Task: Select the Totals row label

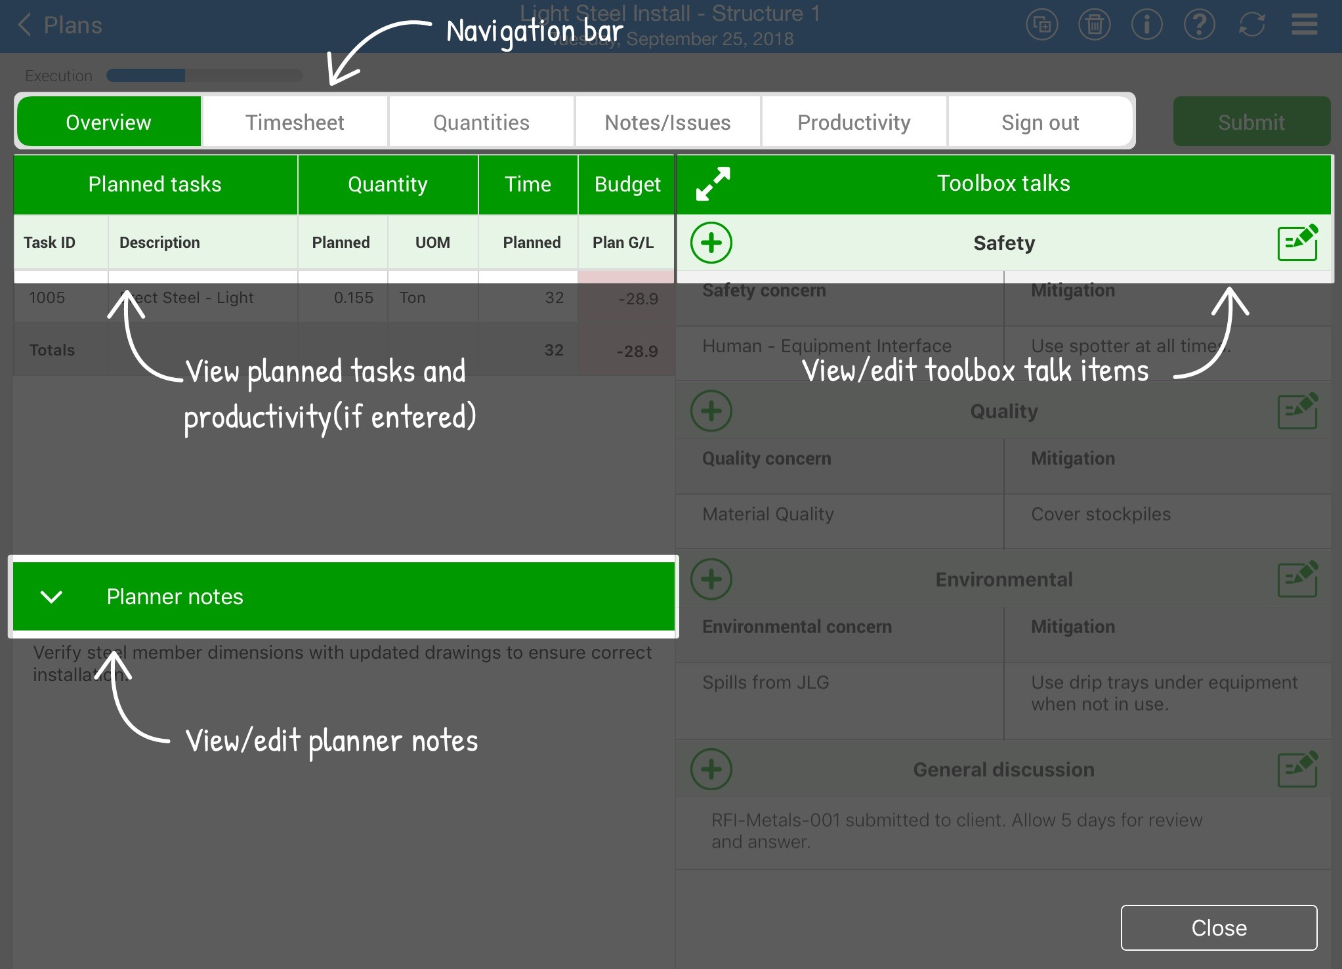Action: [x=52, y=350]
